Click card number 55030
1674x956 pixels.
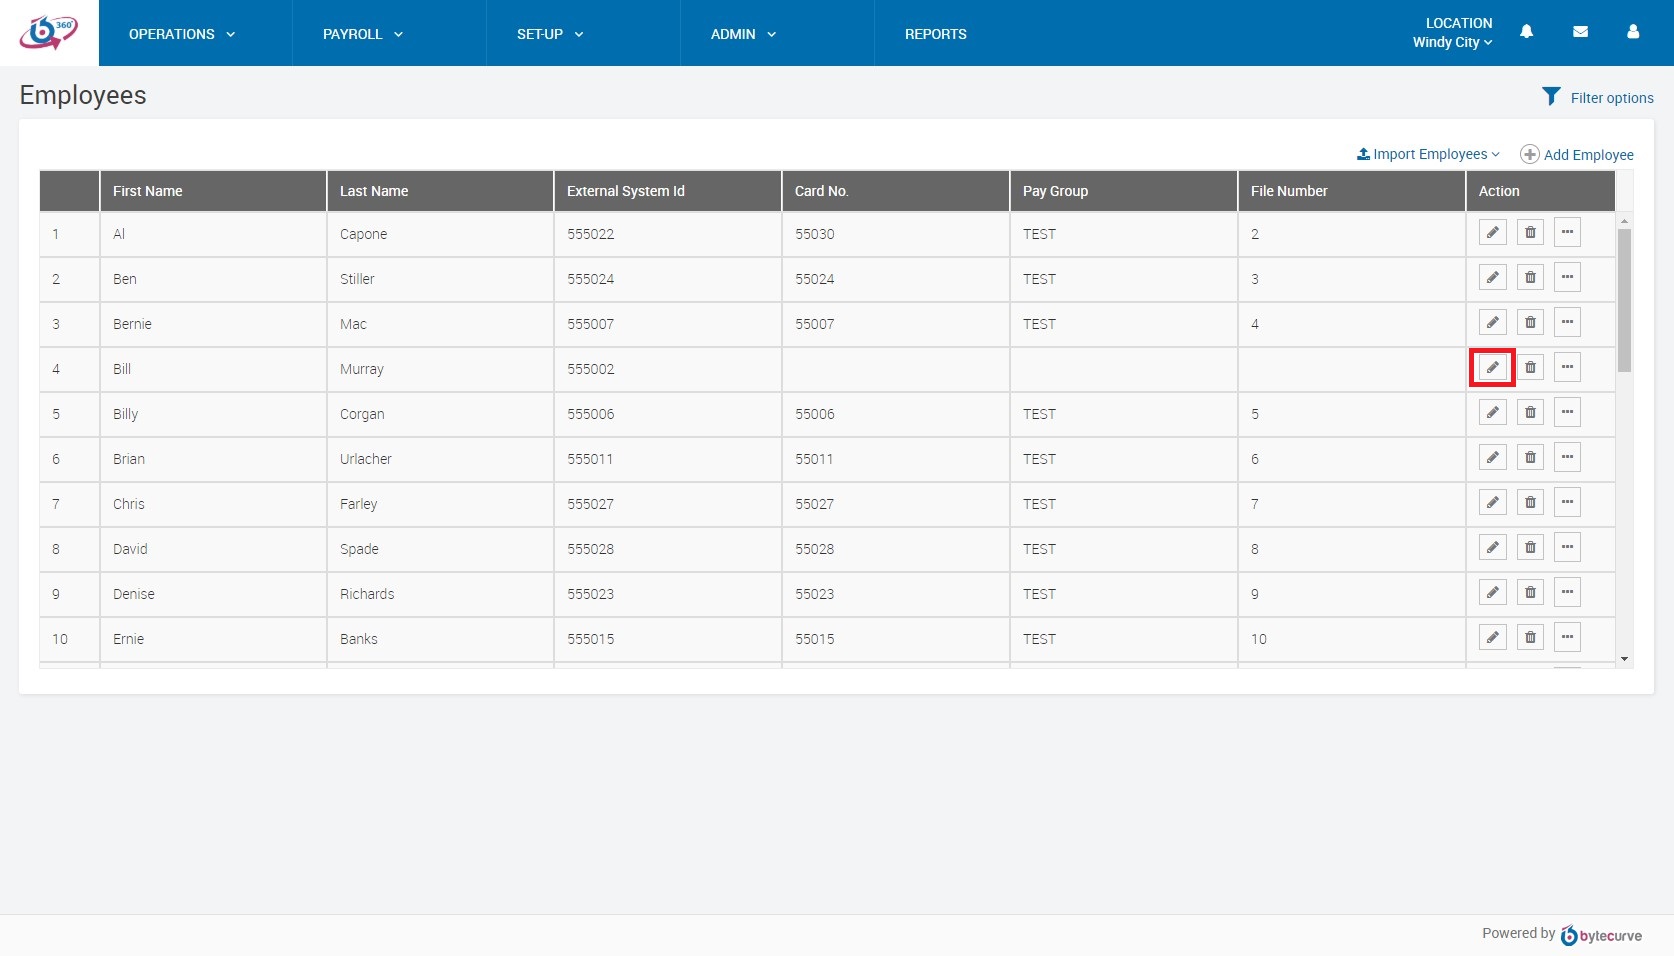point(814,234)
